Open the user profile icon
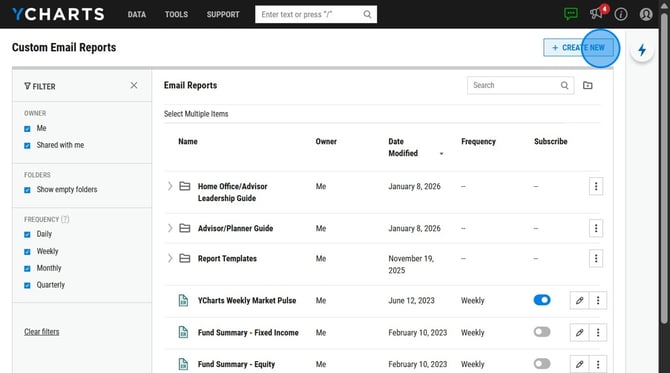 click(646, 15)
